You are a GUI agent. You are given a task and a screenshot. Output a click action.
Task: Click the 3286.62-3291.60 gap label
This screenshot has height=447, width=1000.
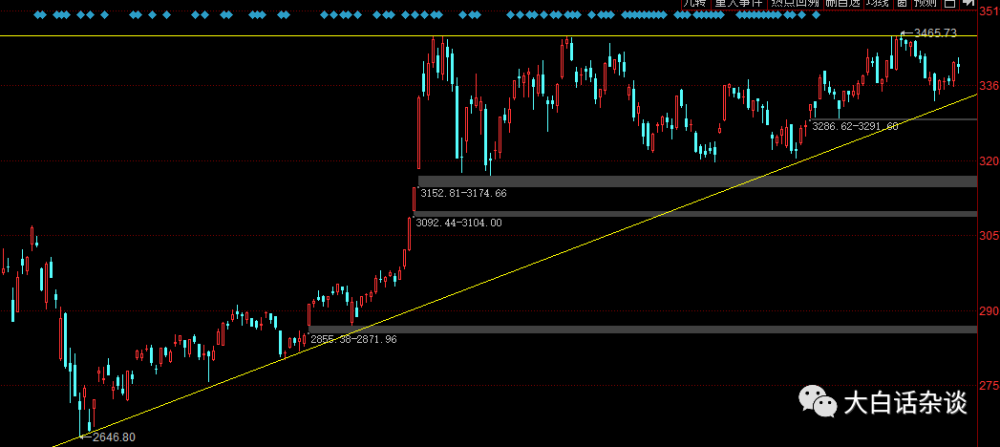coord(855,126)
